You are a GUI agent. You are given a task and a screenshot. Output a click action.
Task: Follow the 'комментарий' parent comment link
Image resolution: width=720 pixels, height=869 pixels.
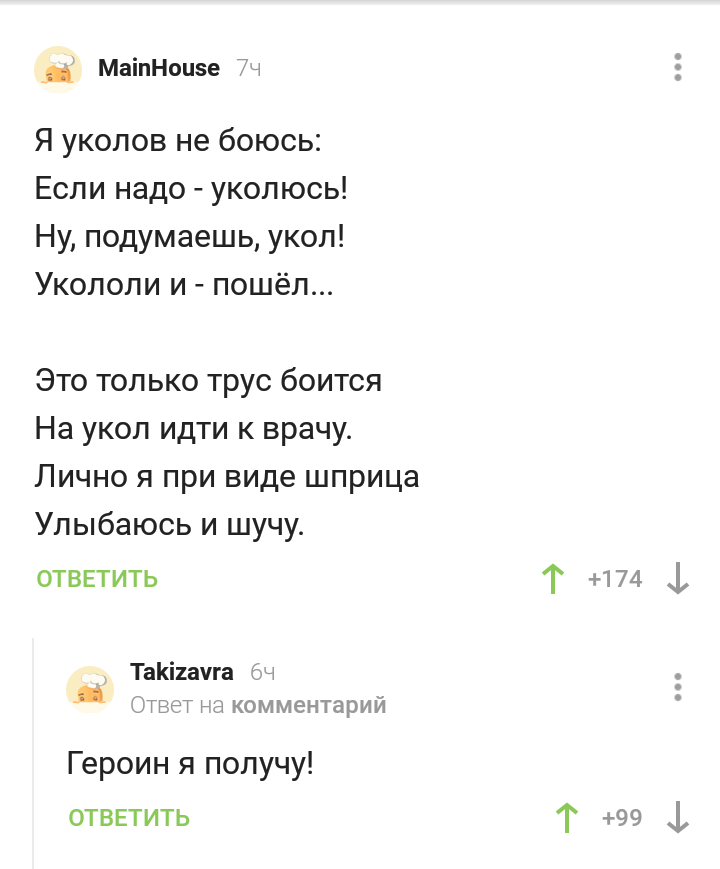pyautogui.click(x=308, y=705)
